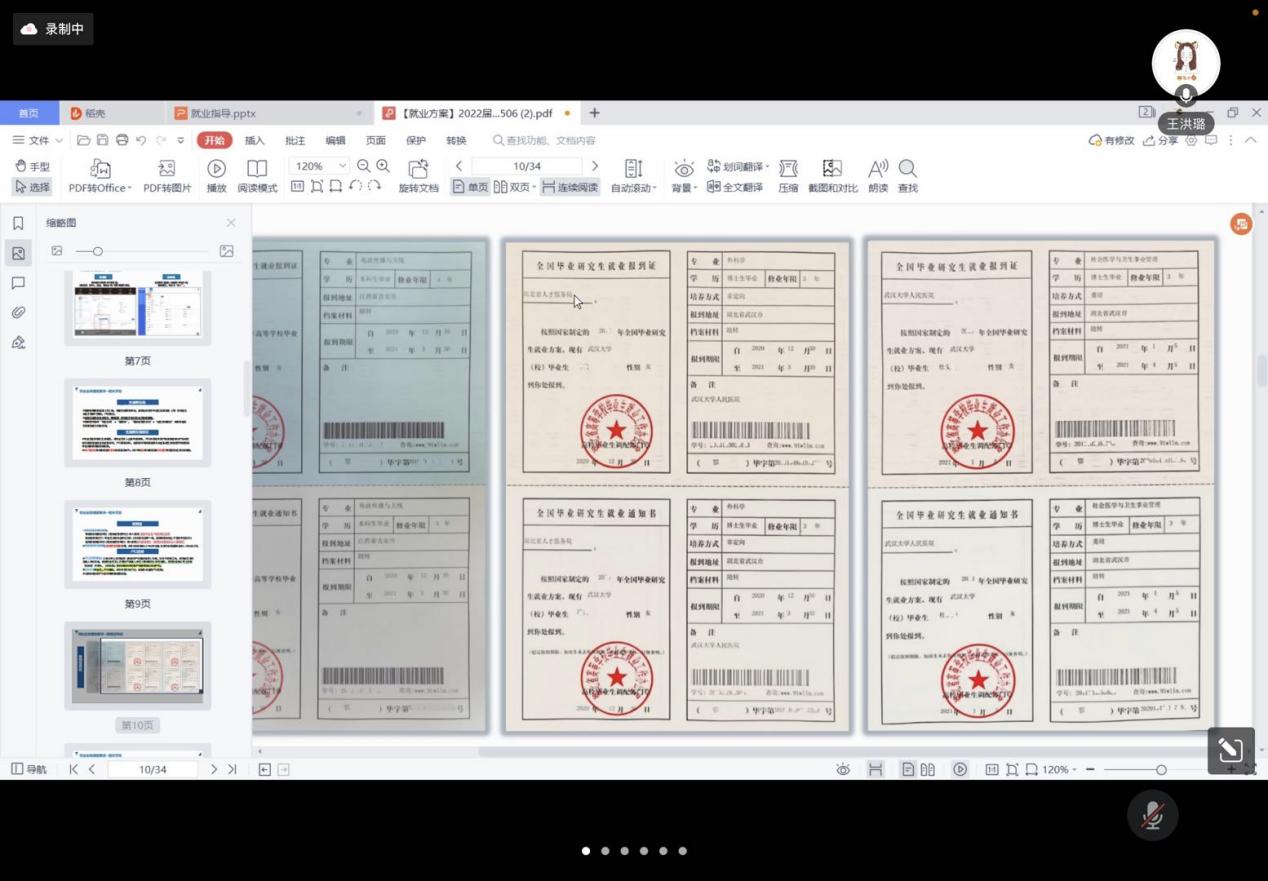1268x881 pixels.
Task: Expand quick access toolbar customize arrow
Action: click(181, 140)
